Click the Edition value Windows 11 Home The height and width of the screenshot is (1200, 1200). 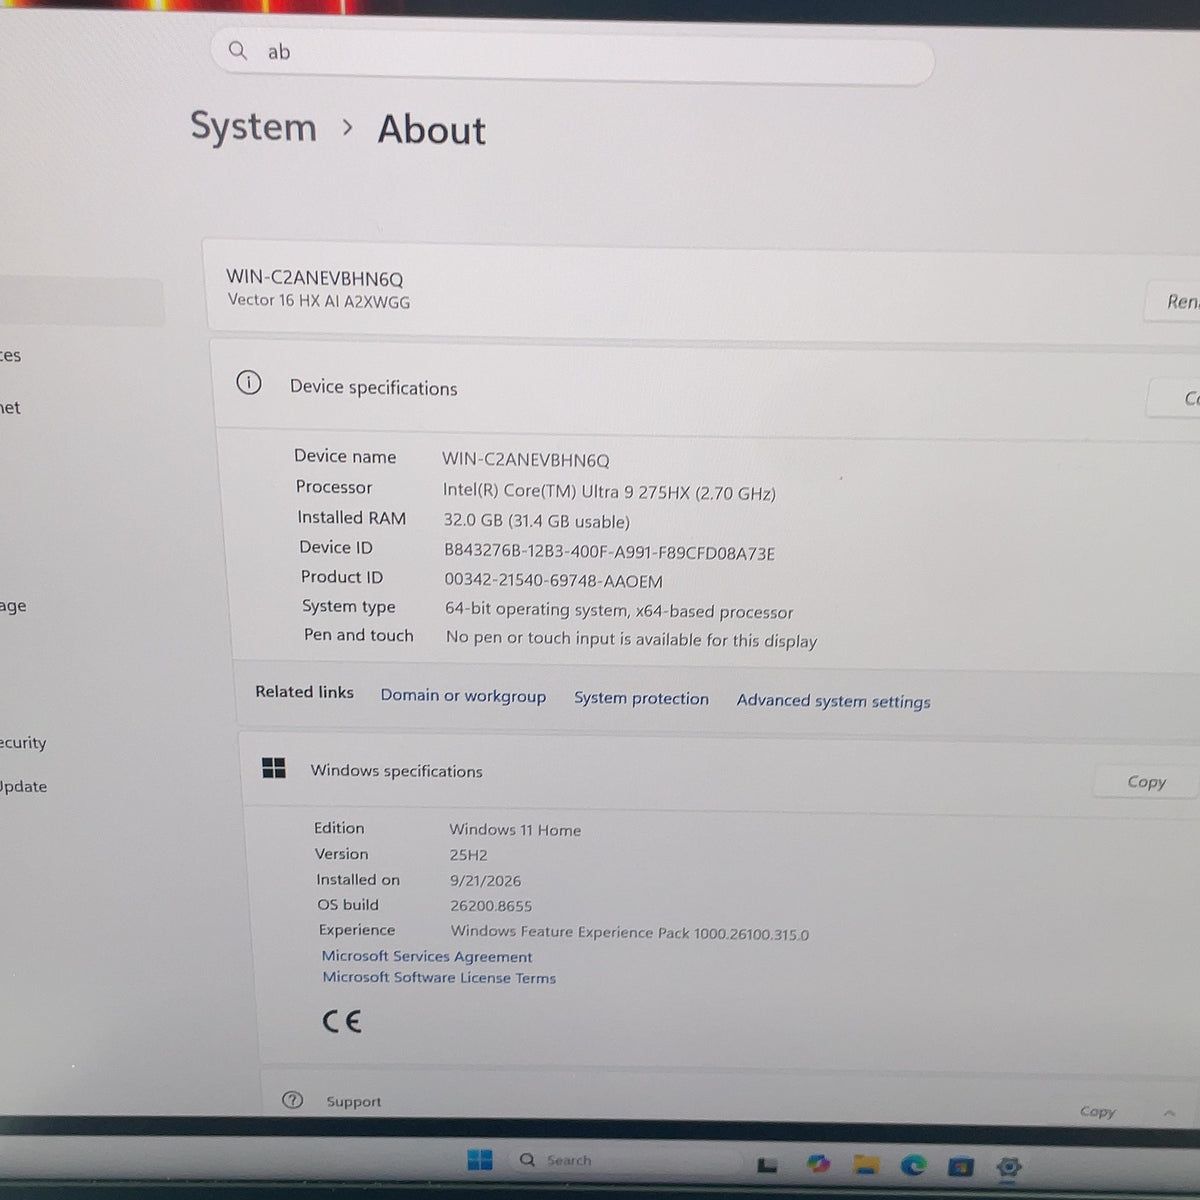515,830
